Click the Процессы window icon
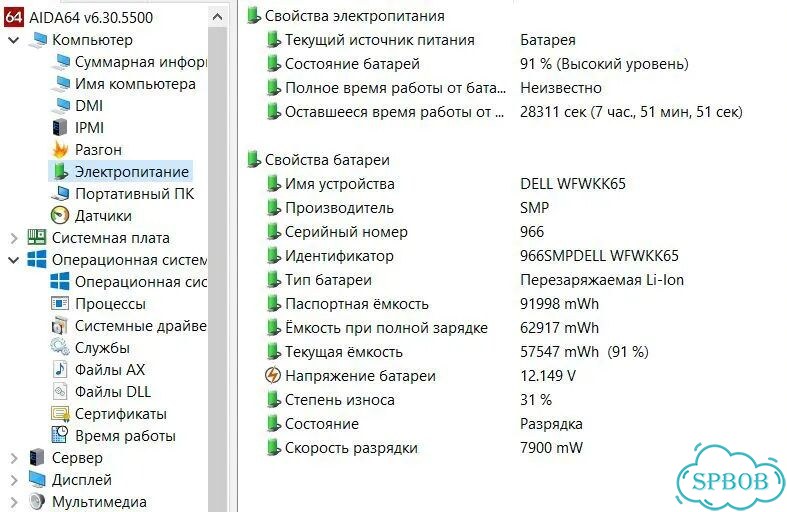The image size is (787, 512). (x=60, y=304)
